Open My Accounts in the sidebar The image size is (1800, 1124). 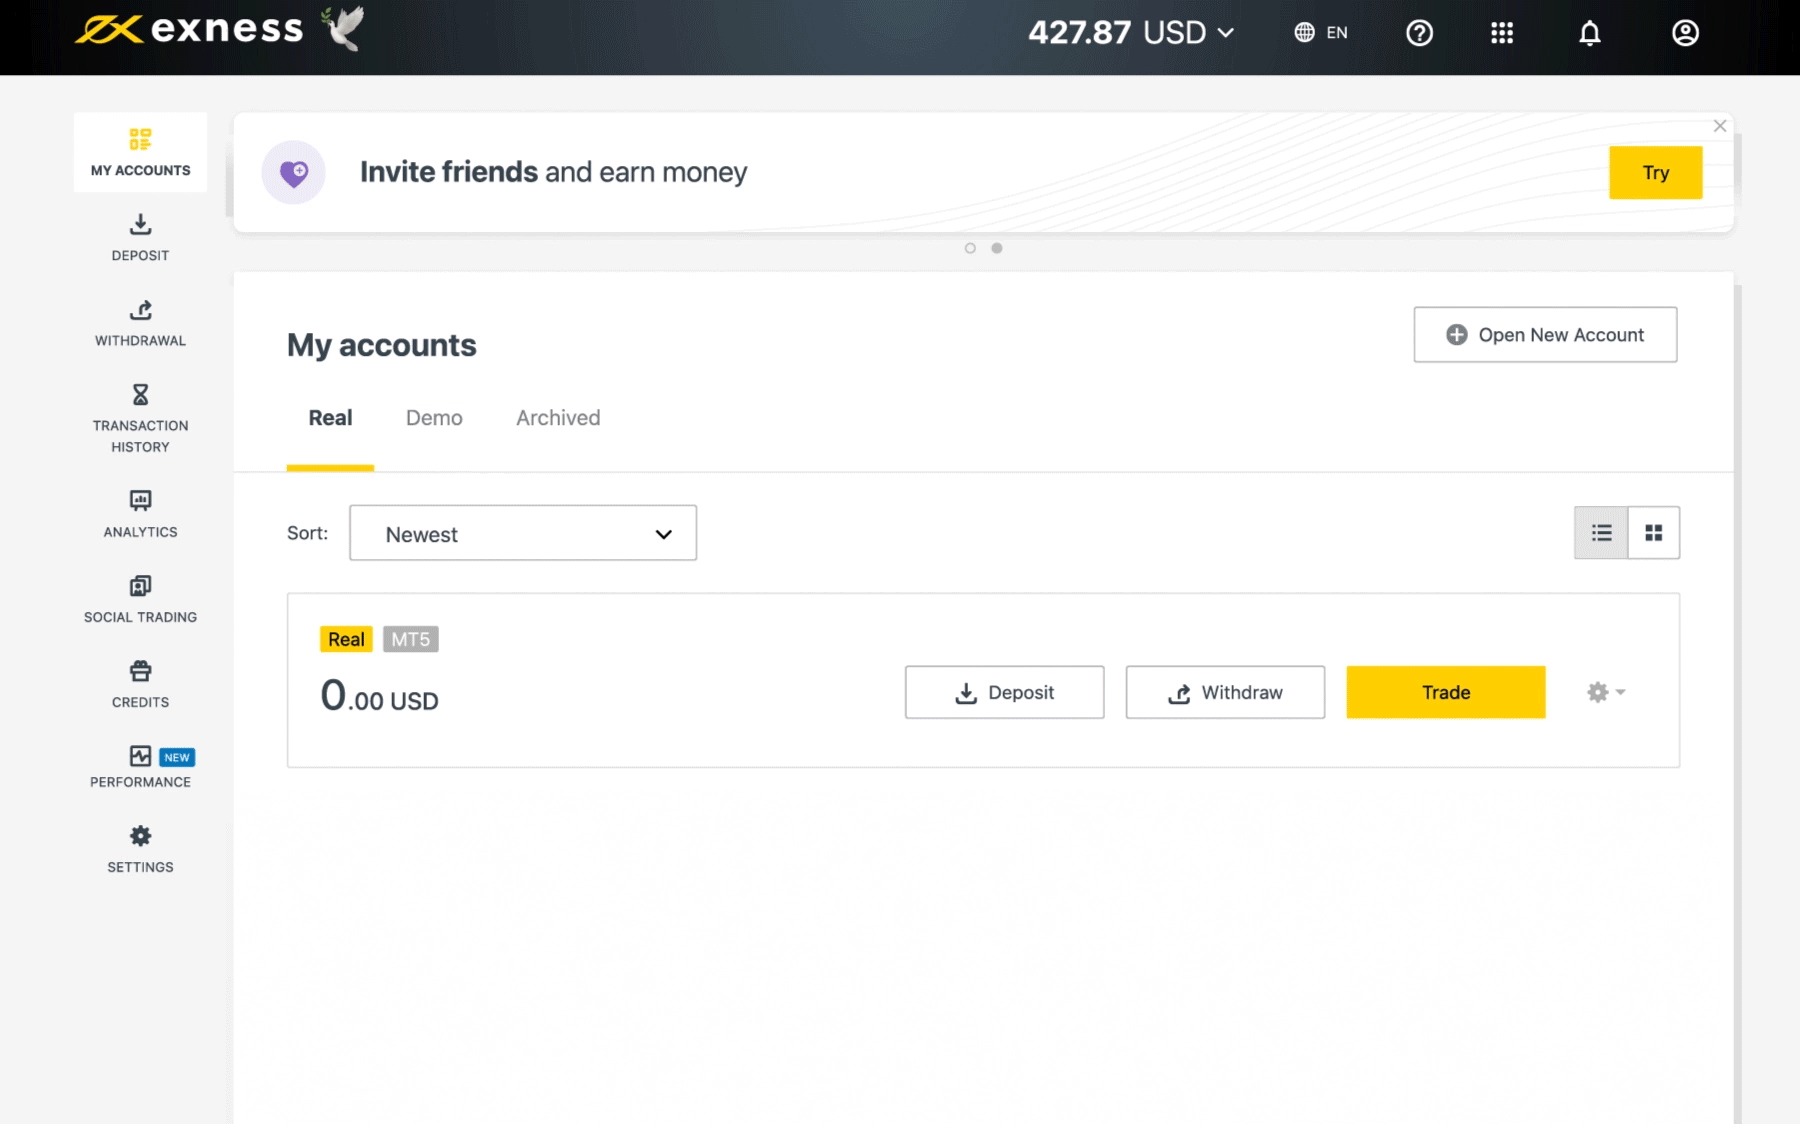tap(140, 152)
